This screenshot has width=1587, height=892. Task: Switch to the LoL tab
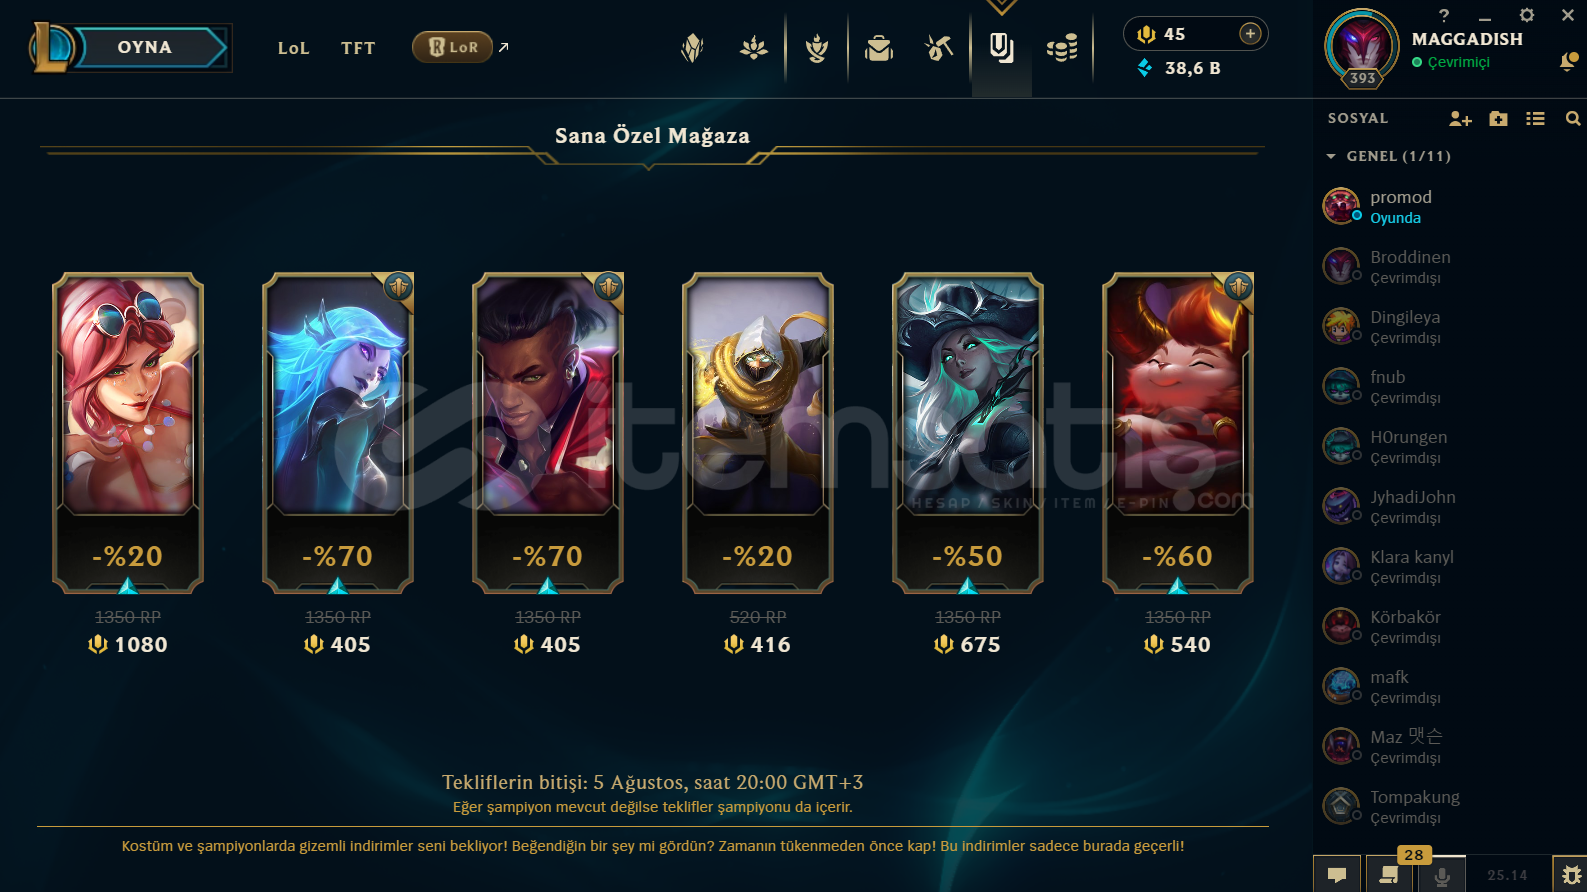click(x=294, y=48)
